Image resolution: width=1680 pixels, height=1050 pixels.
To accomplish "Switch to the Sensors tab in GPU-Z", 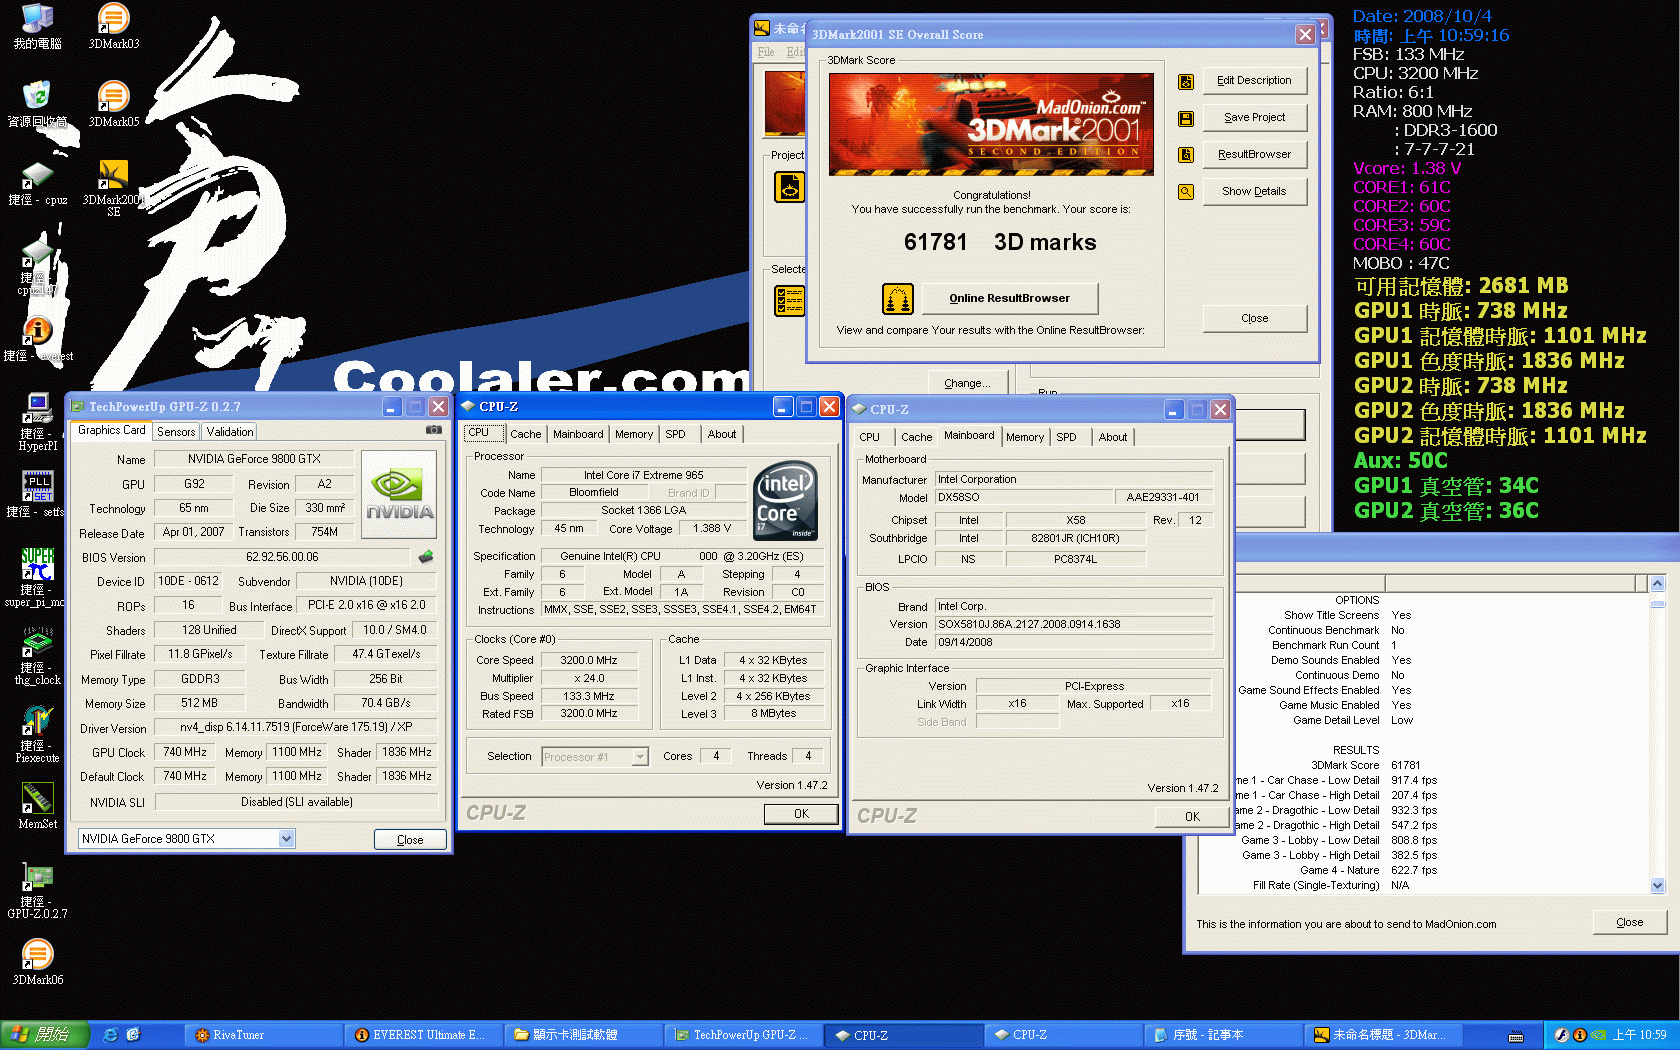I will [x=176, y=432].
